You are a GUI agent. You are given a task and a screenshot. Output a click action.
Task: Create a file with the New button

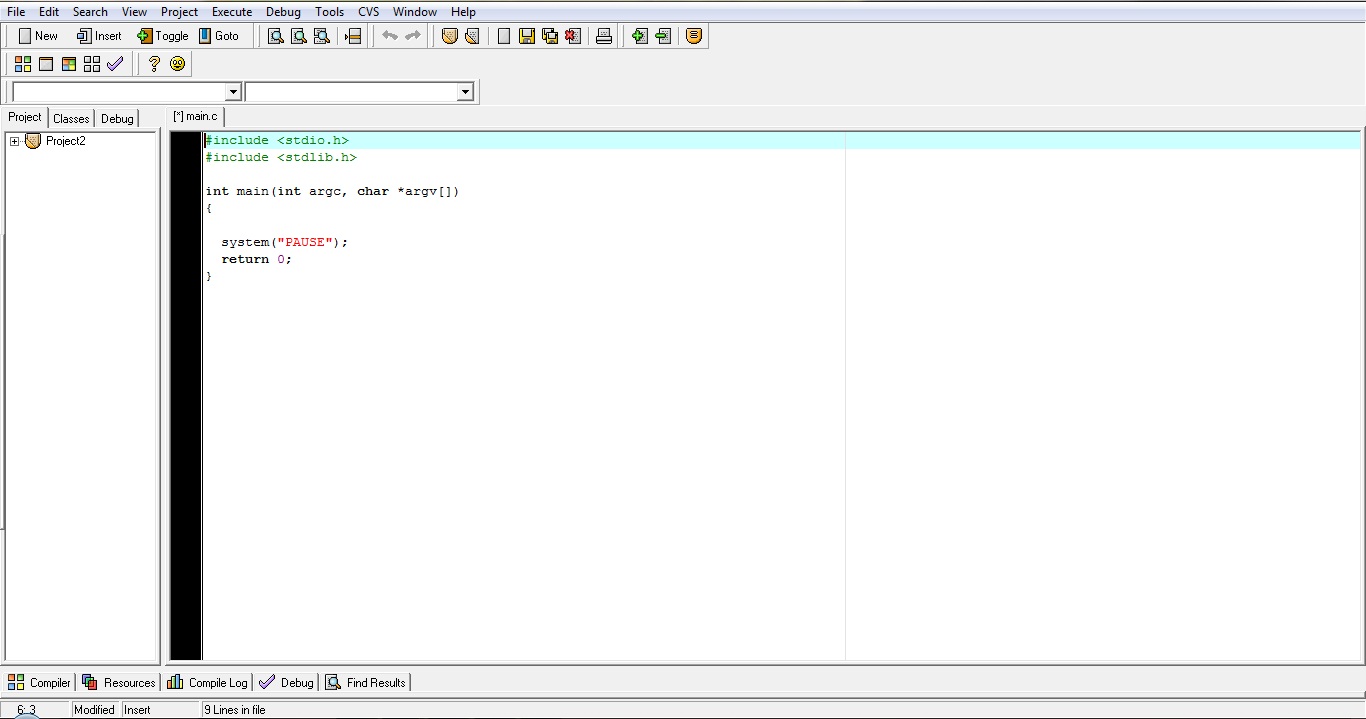37,35
